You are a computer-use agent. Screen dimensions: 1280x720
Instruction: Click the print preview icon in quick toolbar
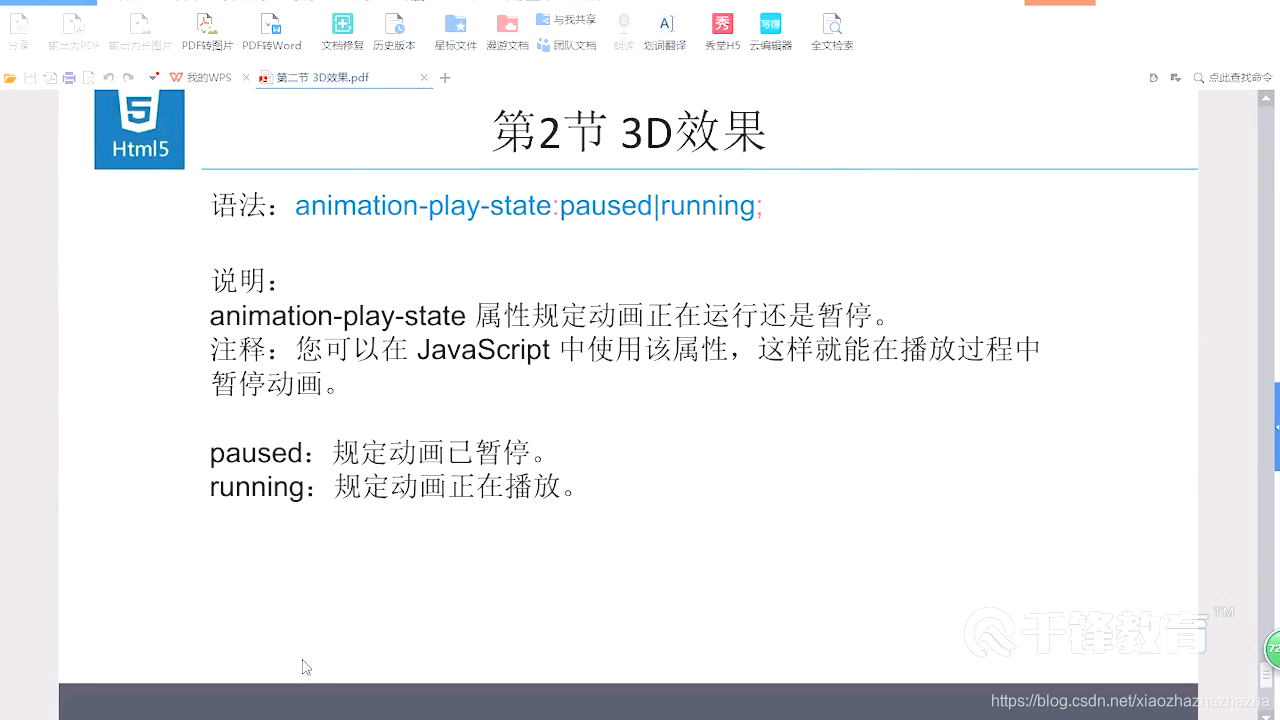(x=89, y=78)
